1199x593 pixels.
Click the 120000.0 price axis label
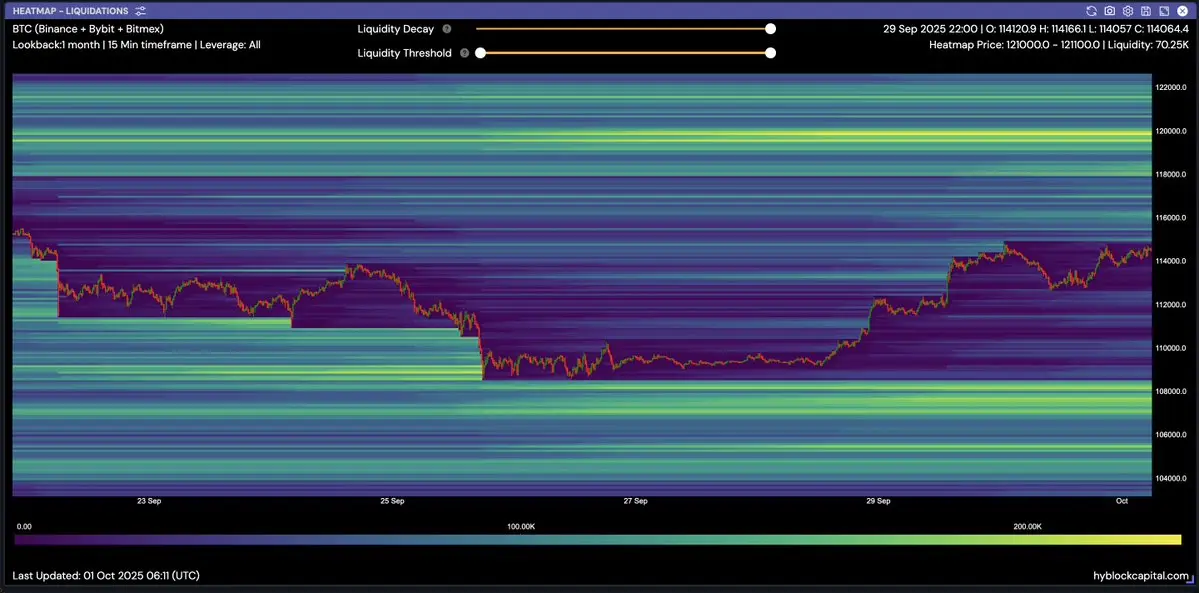click(1172, 131)
